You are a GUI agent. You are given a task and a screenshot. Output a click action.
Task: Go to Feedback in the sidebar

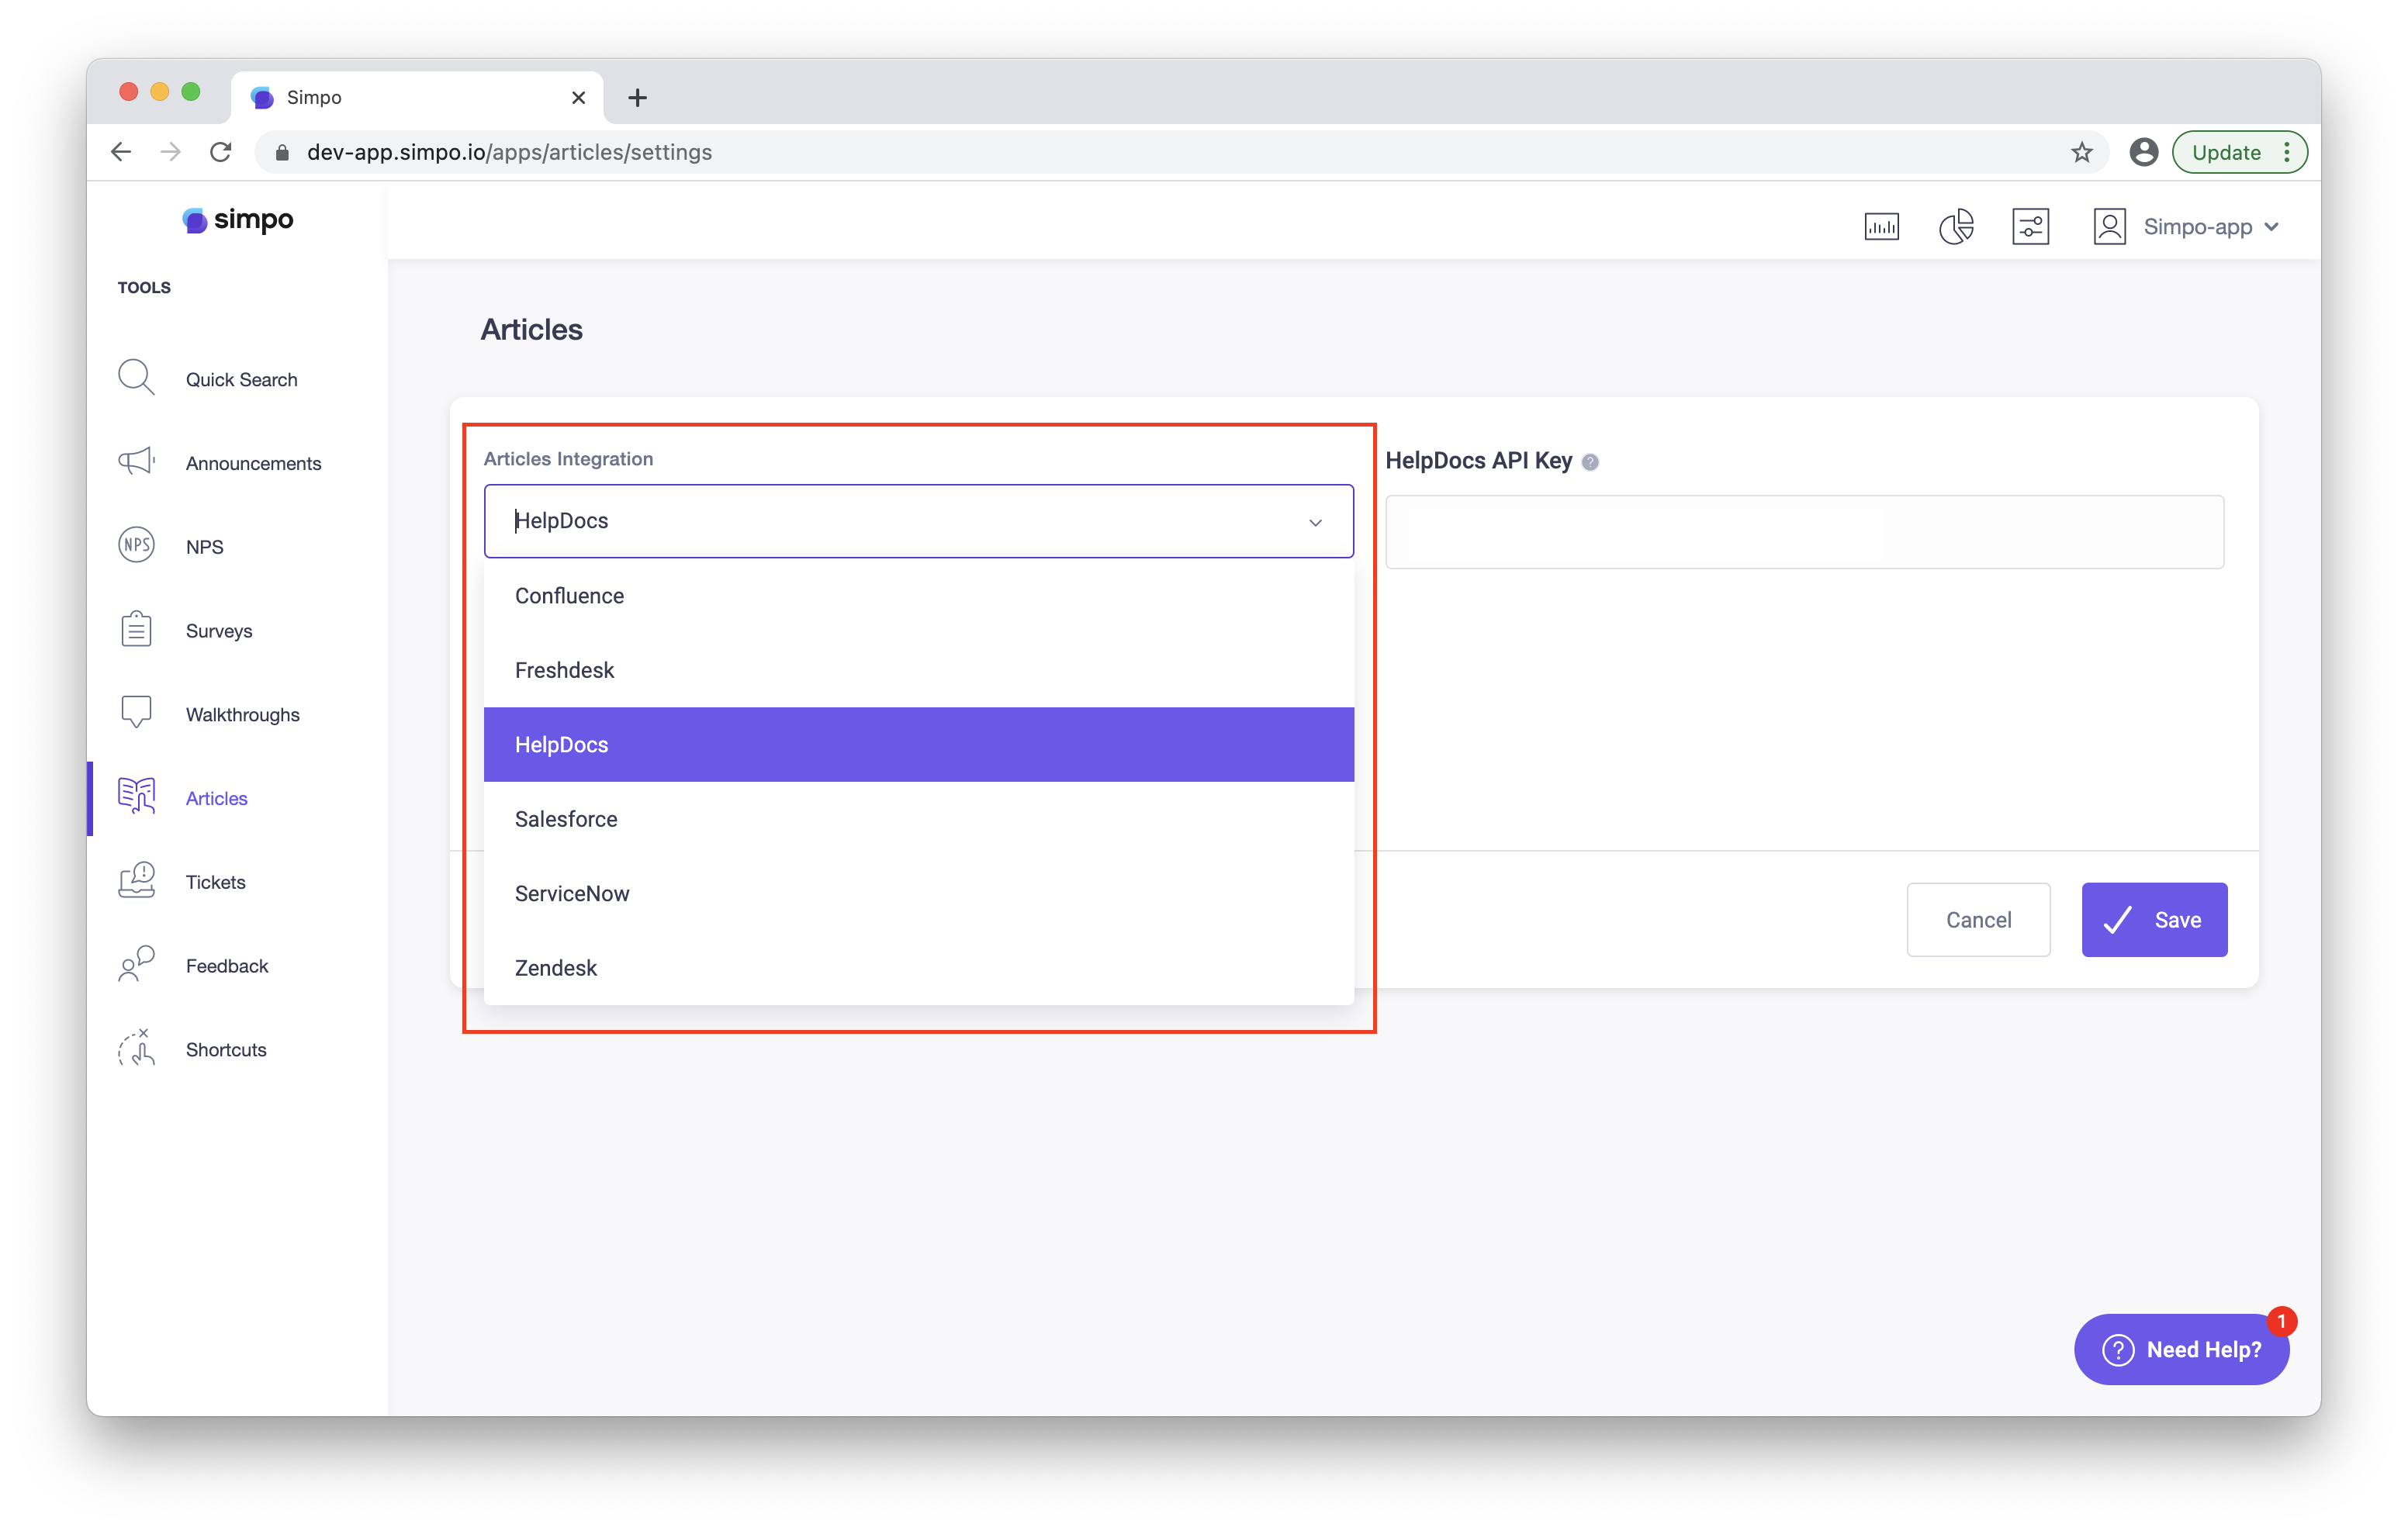pos(226,965)
